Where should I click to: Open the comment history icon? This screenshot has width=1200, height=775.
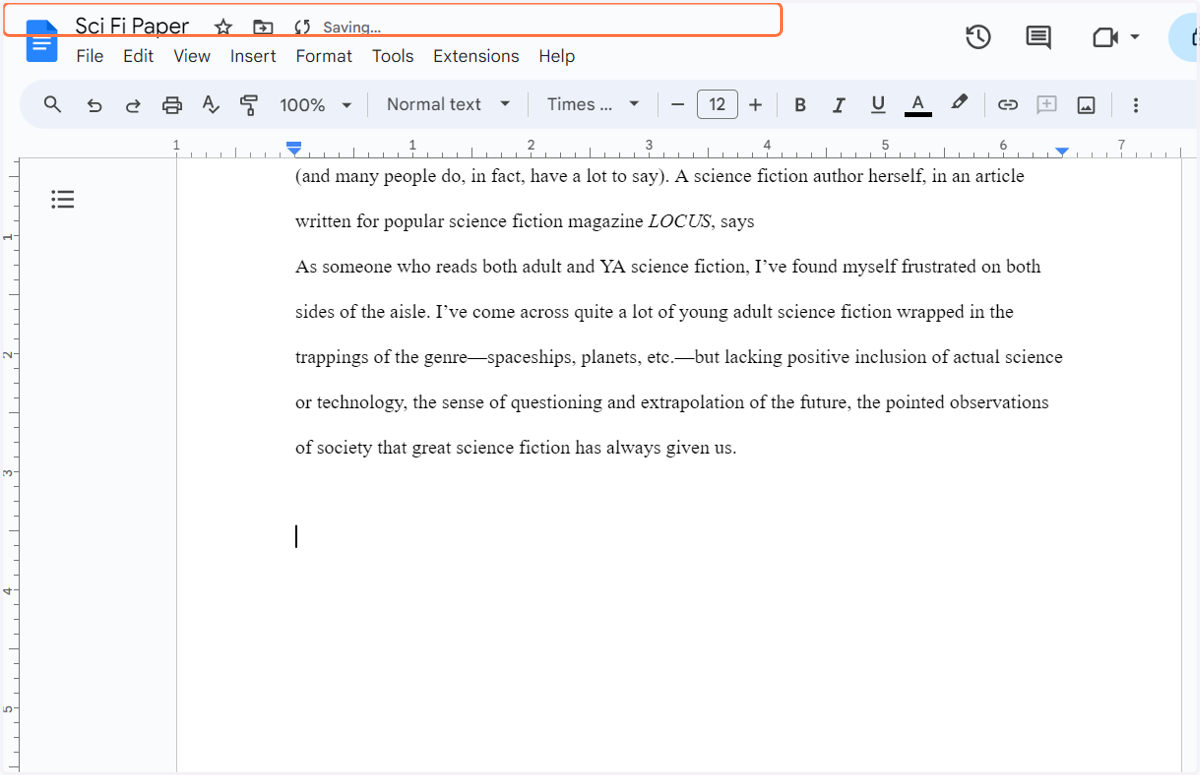click(1038, 38)
